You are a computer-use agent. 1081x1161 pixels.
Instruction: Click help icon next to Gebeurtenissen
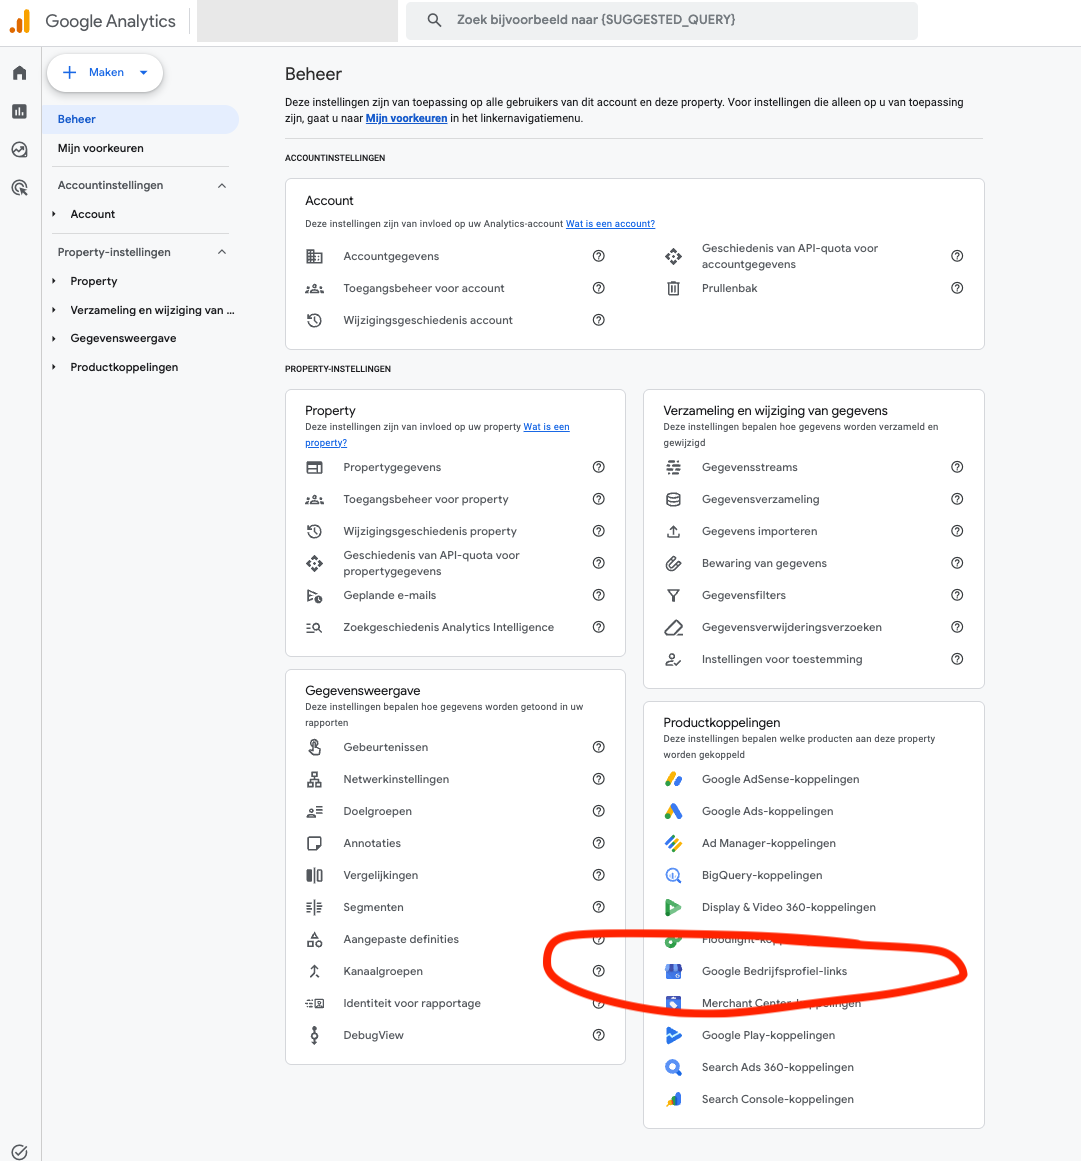tap(598, 746)
